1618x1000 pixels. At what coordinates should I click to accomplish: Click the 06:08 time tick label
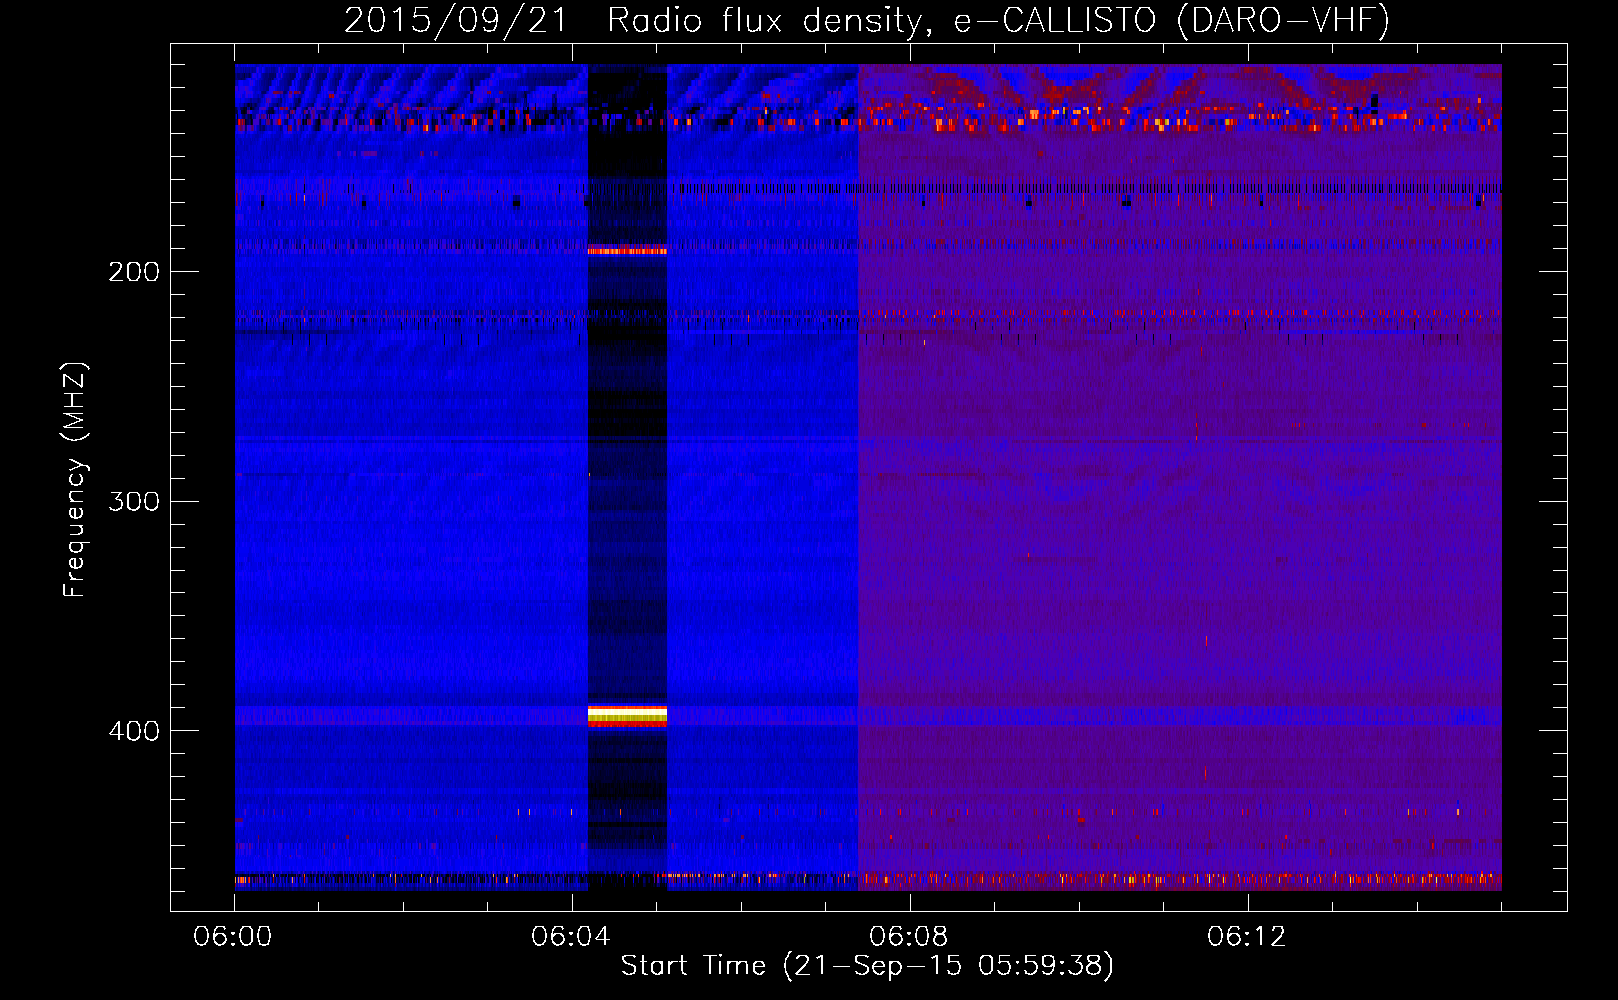(x=909, y=937)
